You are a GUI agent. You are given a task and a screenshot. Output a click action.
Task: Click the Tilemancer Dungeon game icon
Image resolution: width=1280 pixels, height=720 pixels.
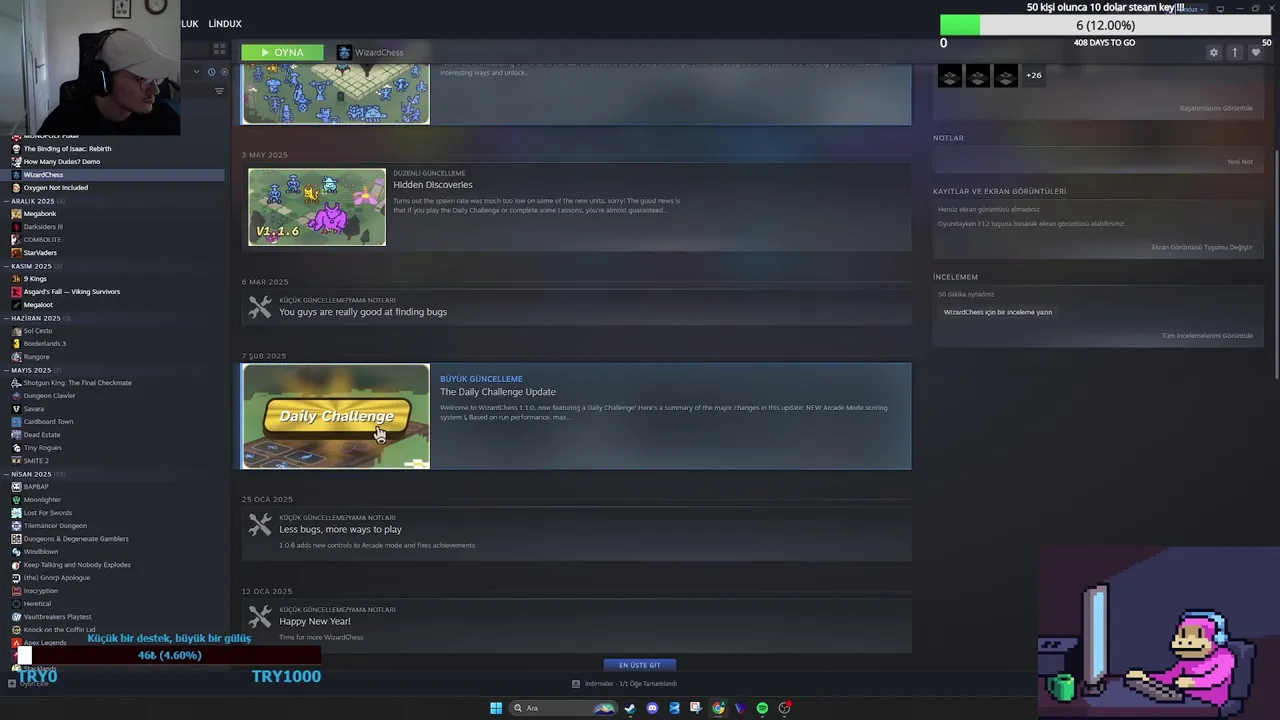pyautogui.click(x=16, y=526)
